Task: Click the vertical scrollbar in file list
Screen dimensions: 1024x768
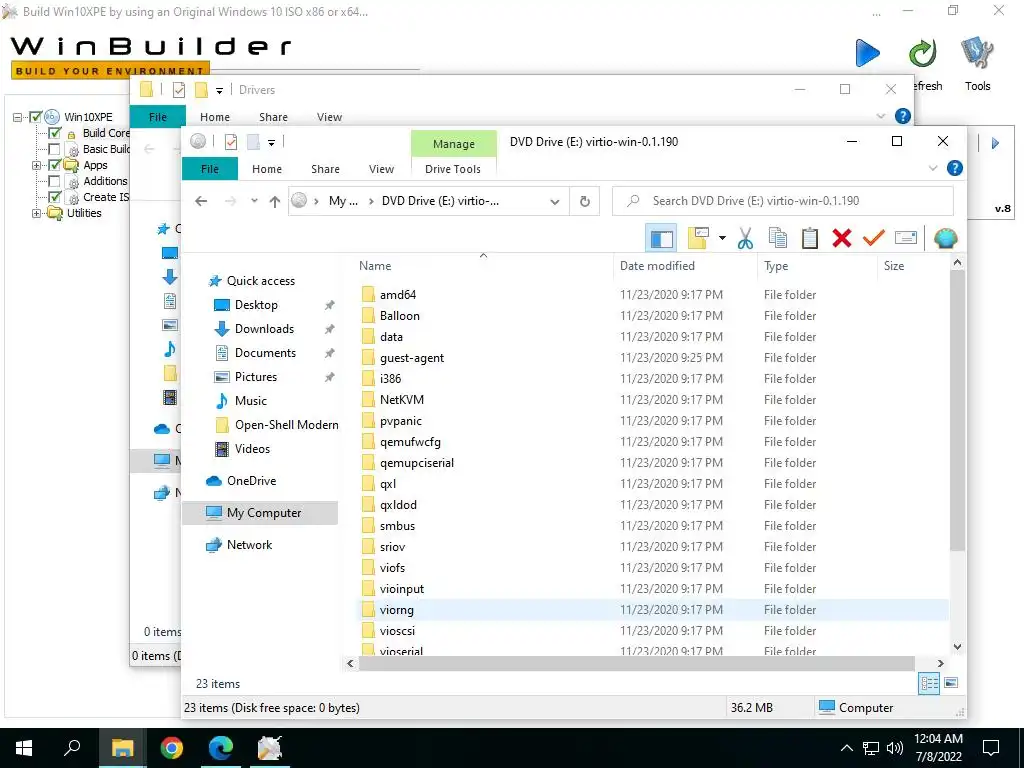Action: tap(957, 410)
